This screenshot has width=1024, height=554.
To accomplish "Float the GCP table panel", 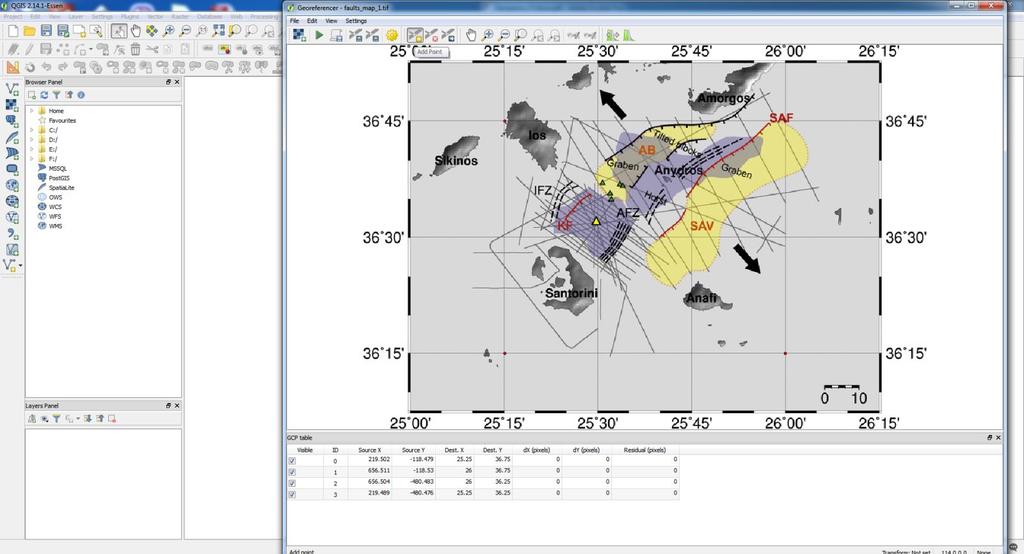I will [989, 438].
